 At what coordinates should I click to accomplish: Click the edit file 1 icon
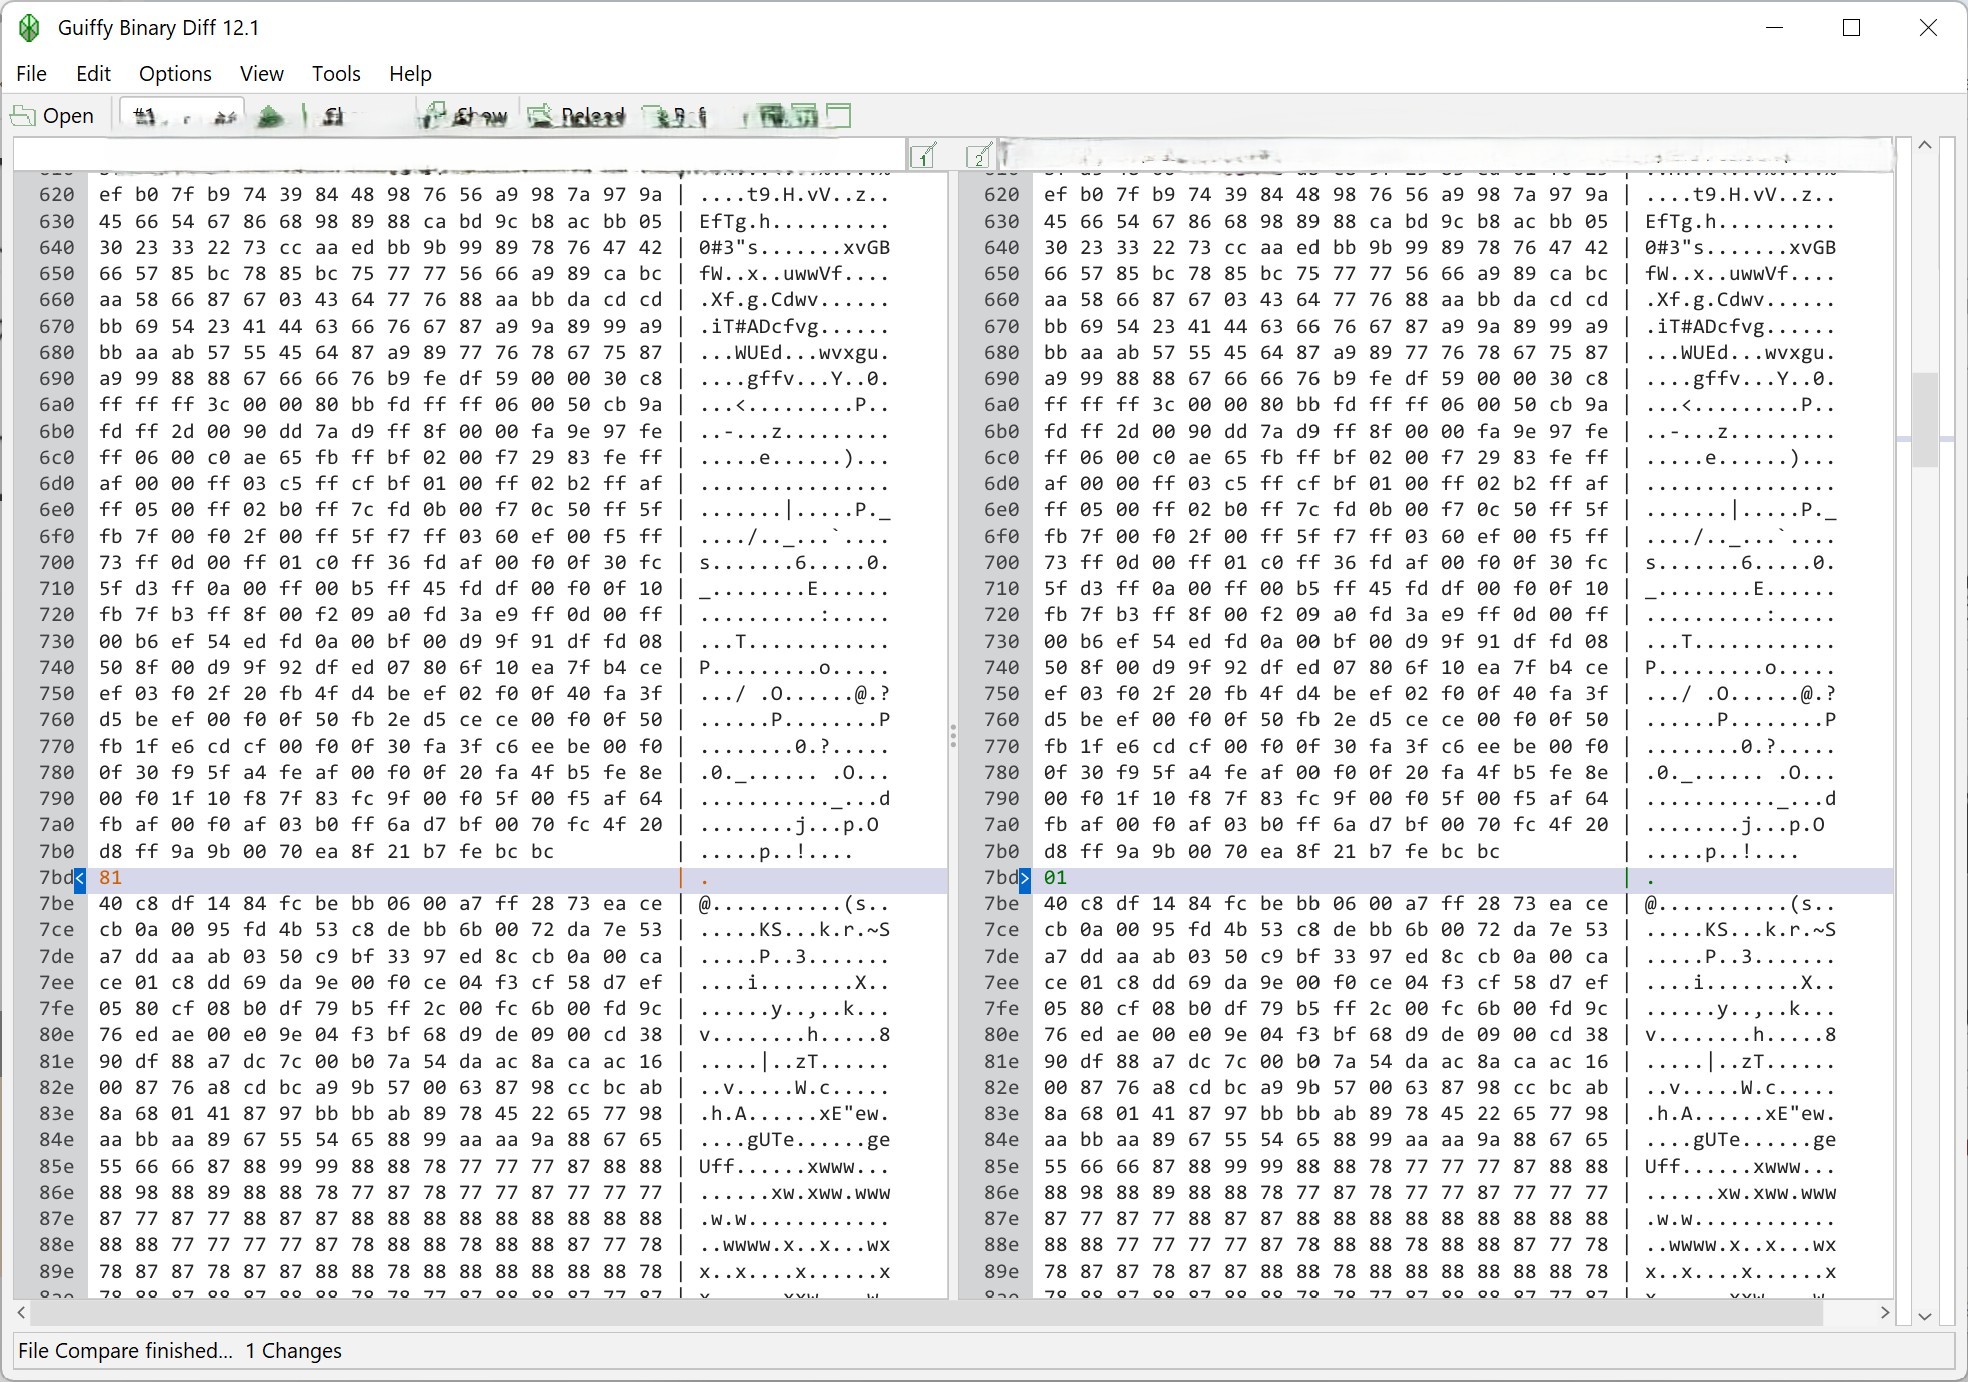point(924,155)
